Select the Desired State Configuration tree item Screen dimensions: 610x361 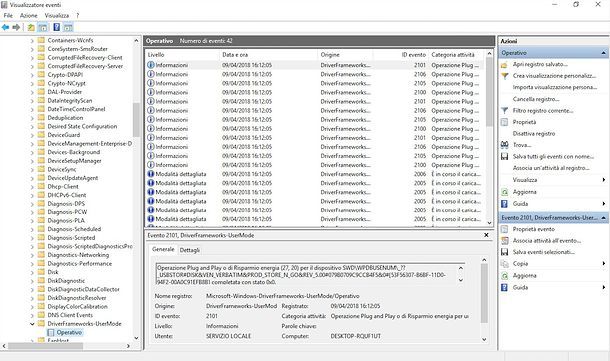[x=82, y=126]
